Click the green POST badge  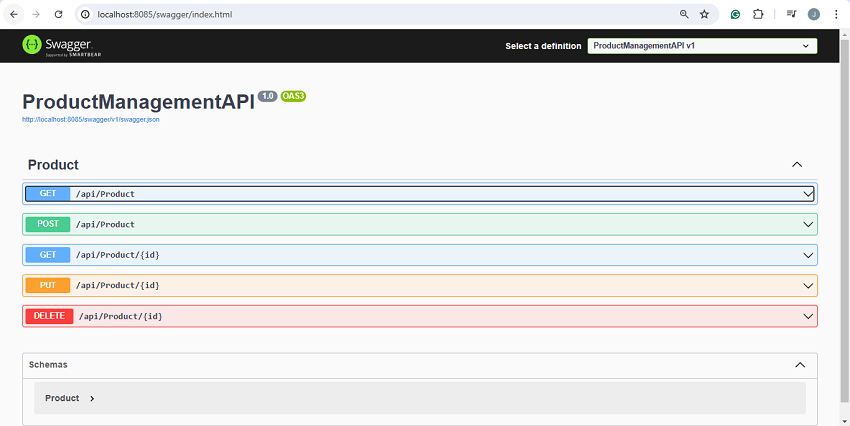[48, 224]
